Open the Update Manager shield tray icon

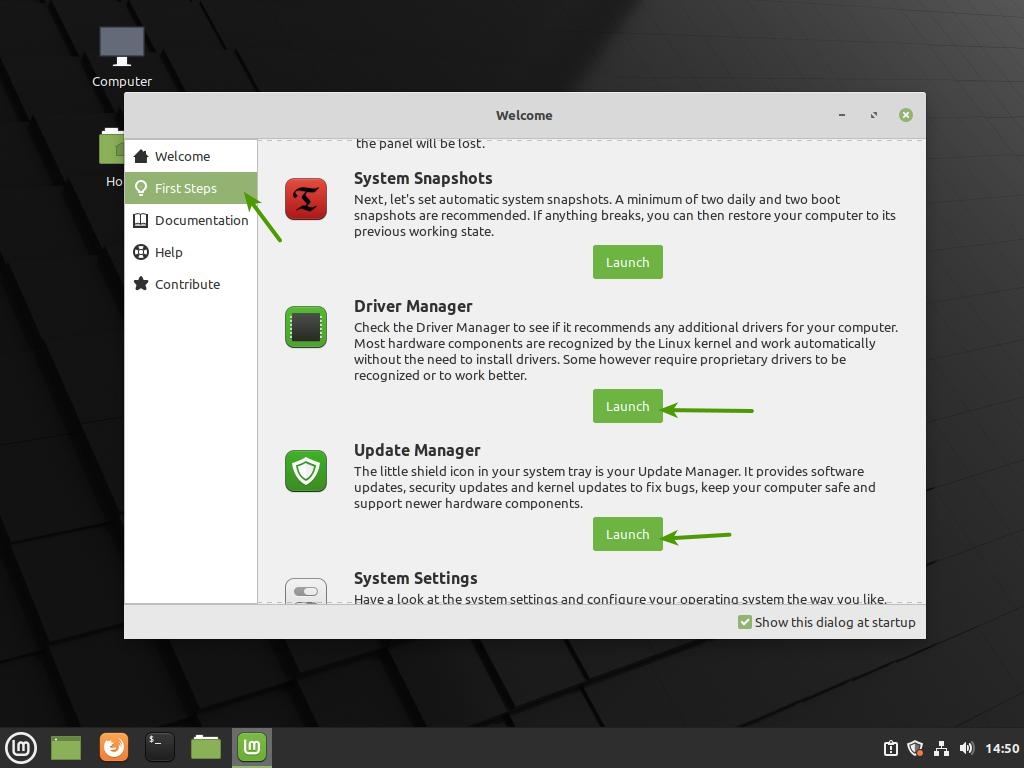[x=915, y=748]
